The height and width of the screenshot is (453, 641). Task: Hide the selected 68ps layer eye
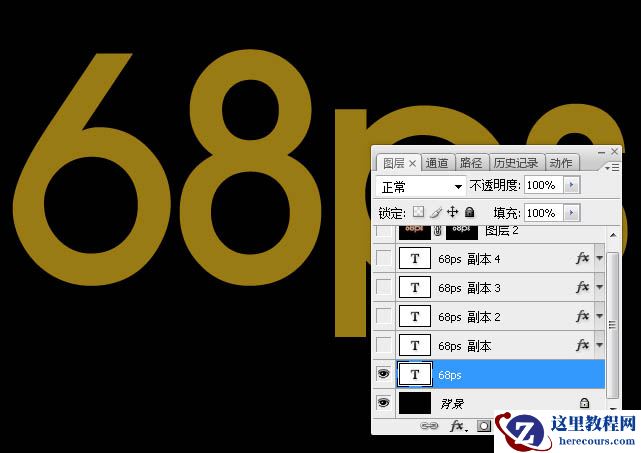pyautogui.click(x=383, y=374)
